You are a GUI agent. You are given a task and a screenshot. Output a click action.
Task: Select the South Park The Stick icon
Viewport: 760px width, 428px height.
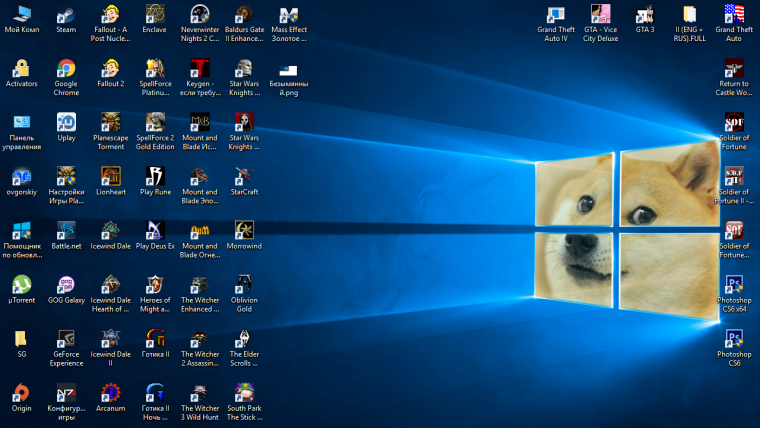(244, 392)
